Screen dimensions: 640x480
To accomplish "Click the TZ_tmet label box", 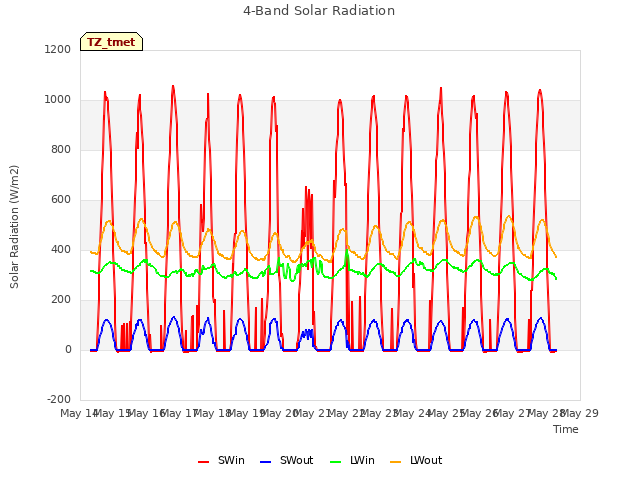I will pyautogui.click(x=111, y=42).
